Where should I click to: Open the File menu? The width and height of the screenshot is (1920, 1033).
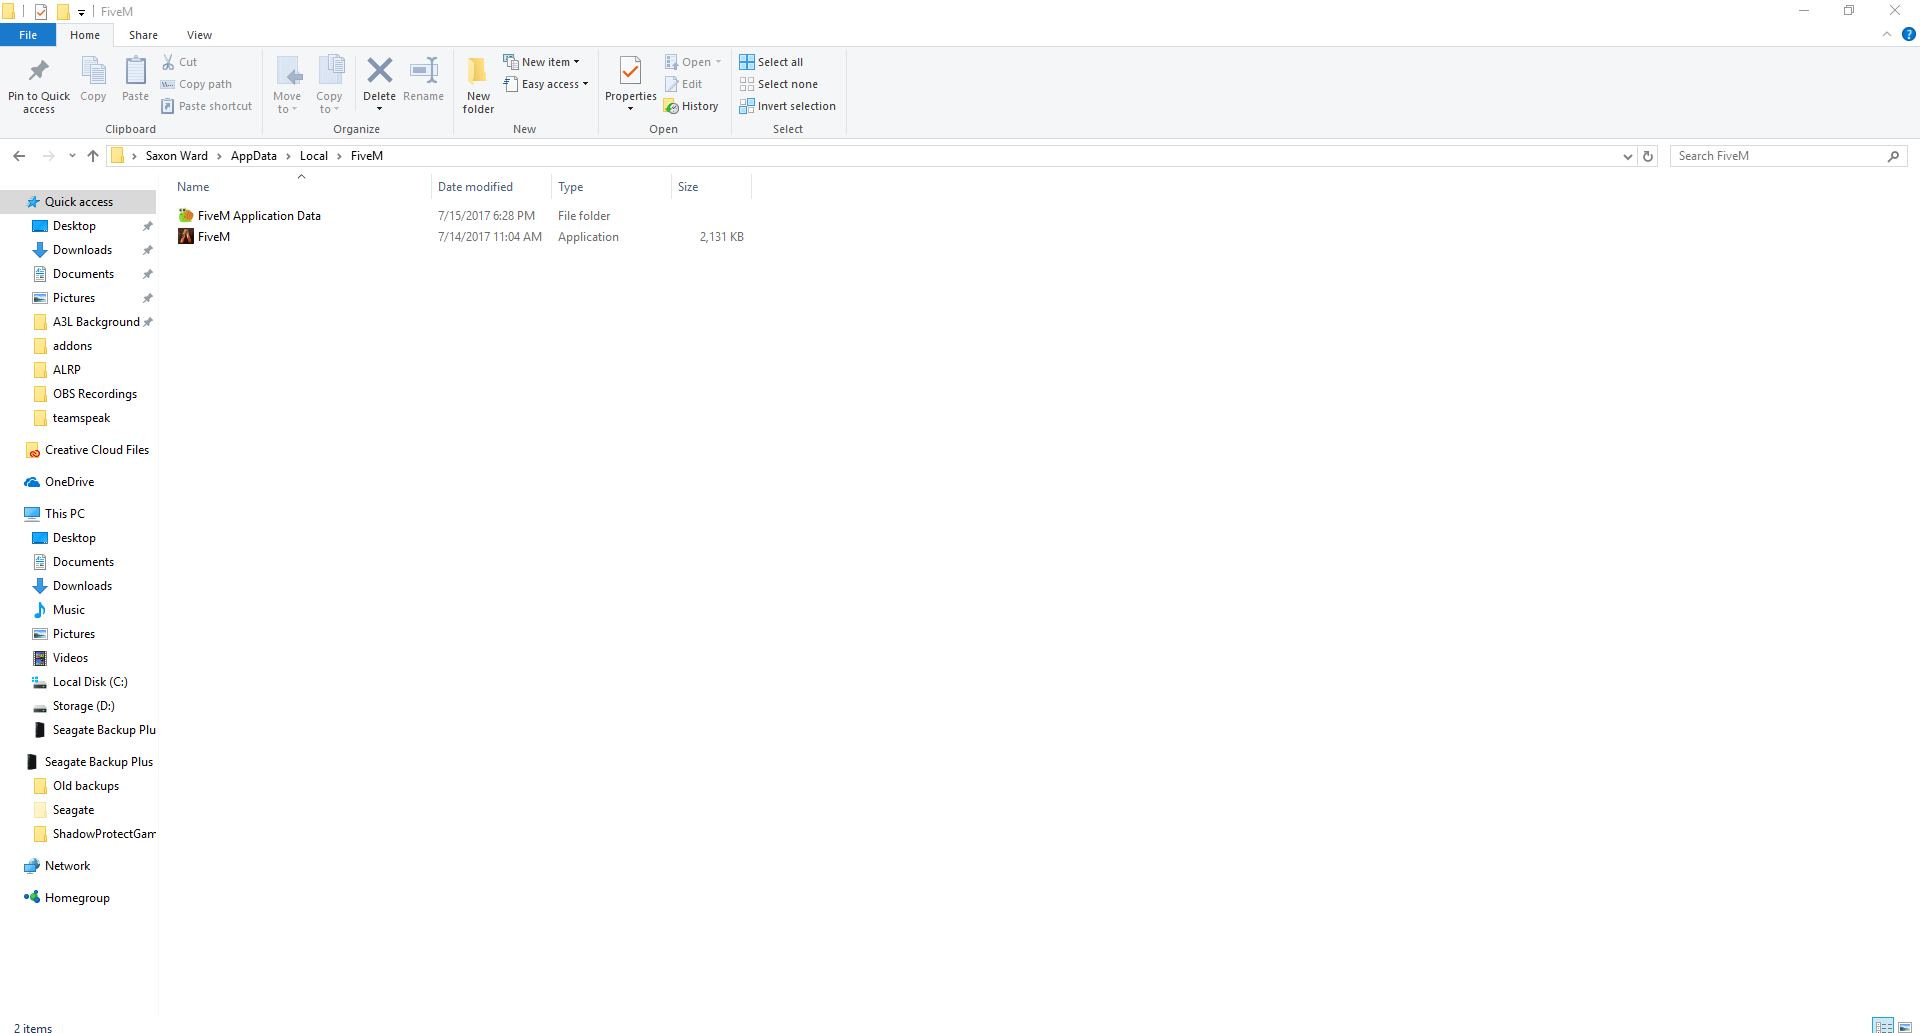point(28,35)
